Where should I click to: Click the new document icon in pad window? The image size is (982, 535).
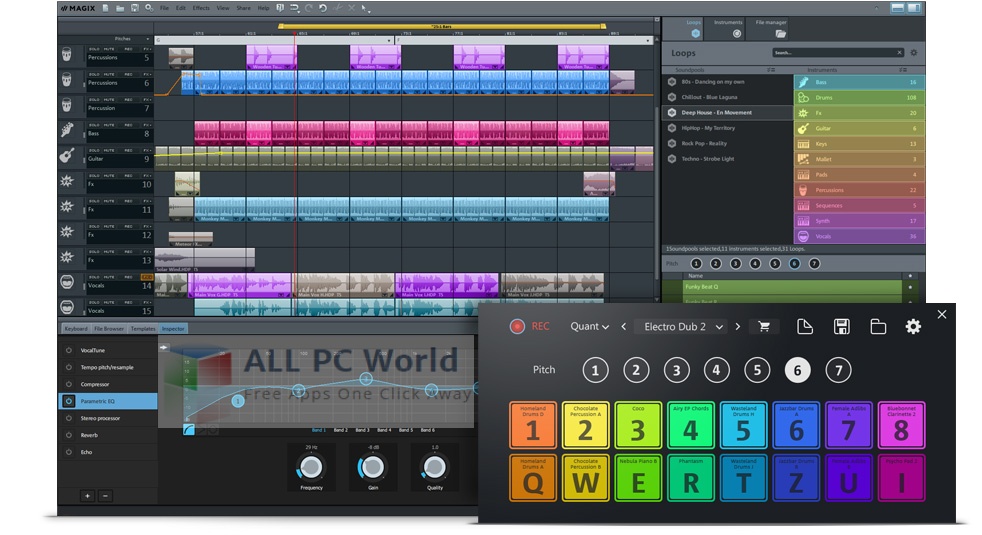[805, 326]
